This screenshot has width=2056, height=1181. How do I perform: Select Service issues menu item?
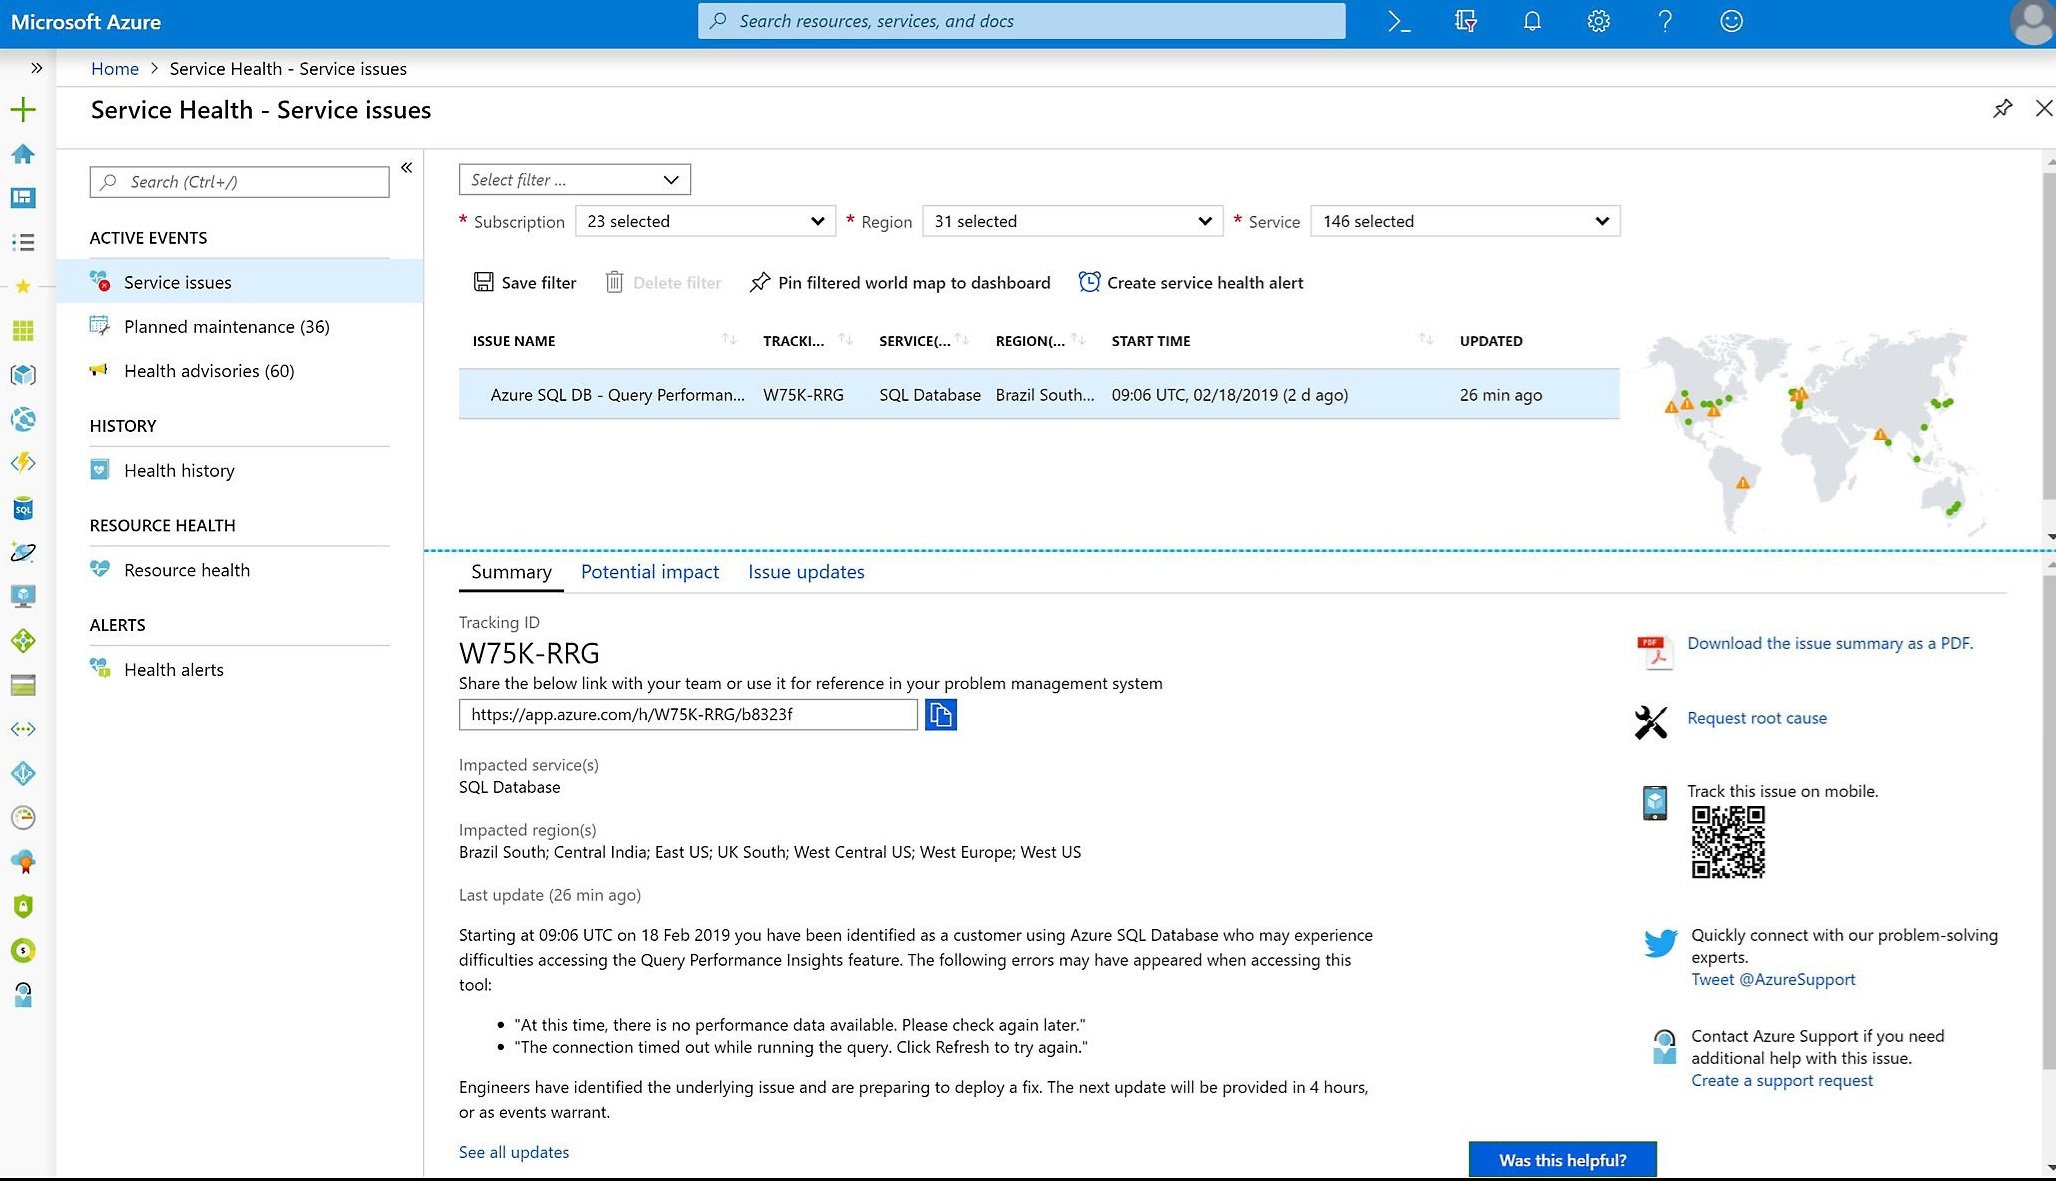coord(240,282)
